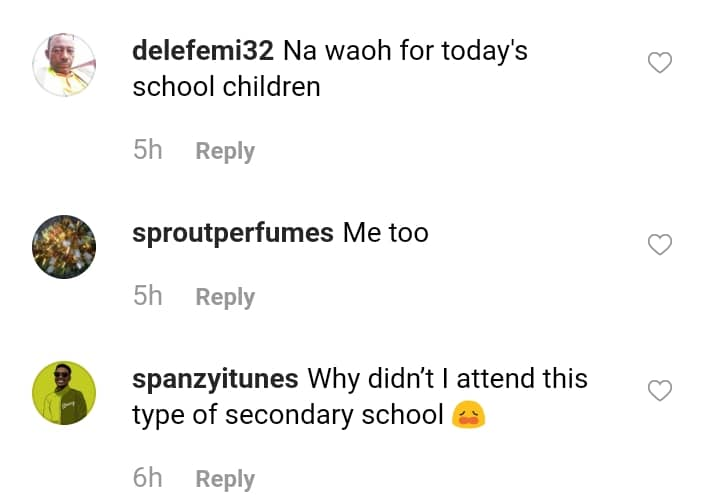This screenshot has height=499, width=720.
Task: Select the 'Me too' comment text
Action: tap(386, 233)
